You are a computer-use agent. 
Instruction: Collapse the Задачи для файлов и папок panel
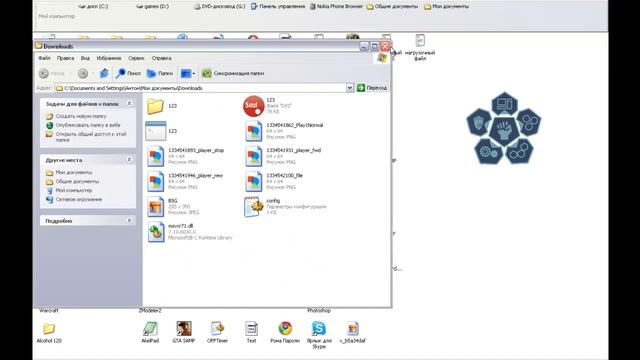(129, 104)
